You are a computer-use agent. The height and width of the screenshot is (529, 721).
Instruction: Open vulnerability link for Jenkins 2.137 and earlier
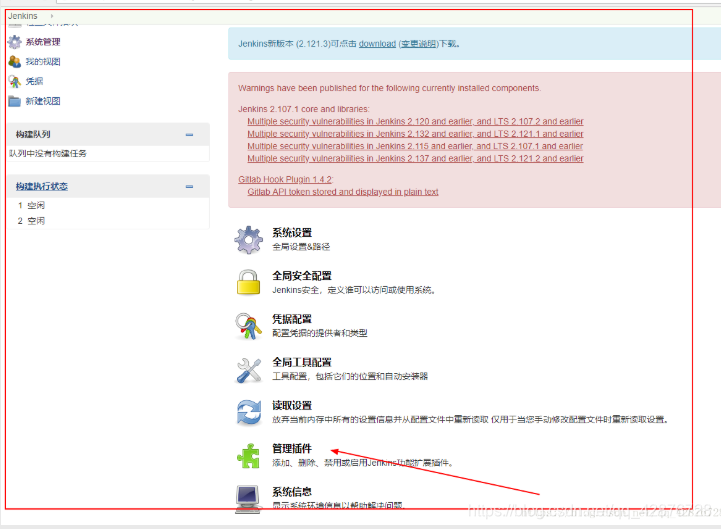pyautogui.click(x=415, y=159)
